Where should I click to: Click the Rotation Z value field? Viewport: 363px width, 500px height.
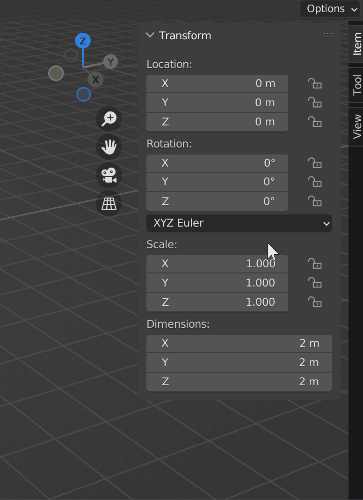(217, 201)
